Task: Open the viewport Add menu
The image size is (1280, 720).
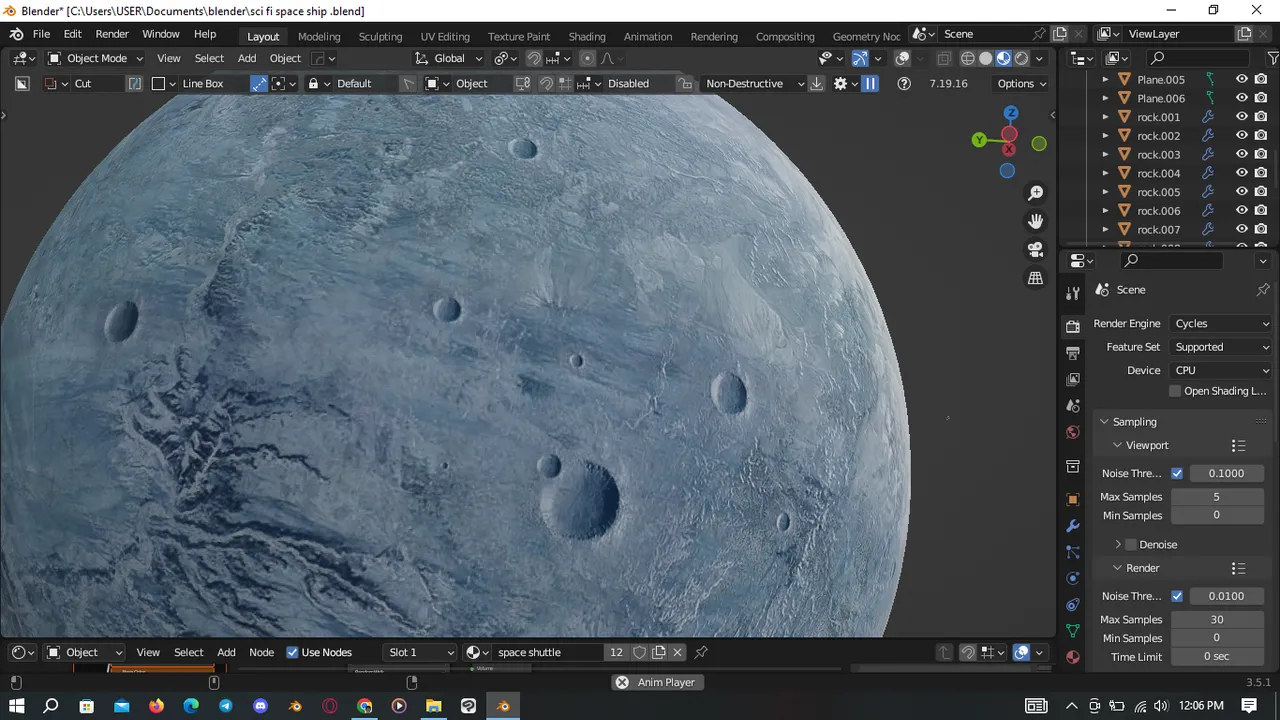Action: point(246,58)
